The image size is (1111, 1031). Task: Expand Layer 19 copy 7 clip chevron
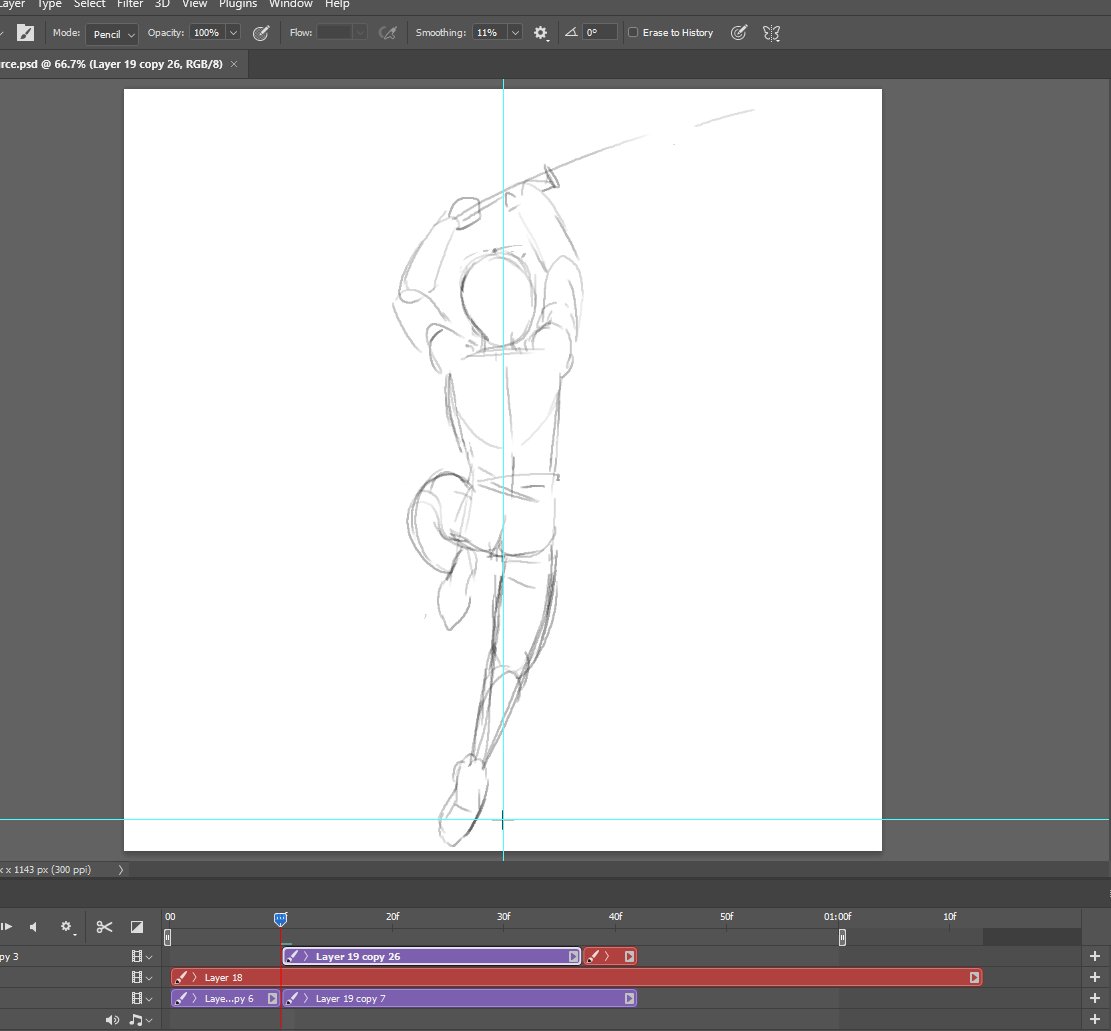click(x=306, y=998)
